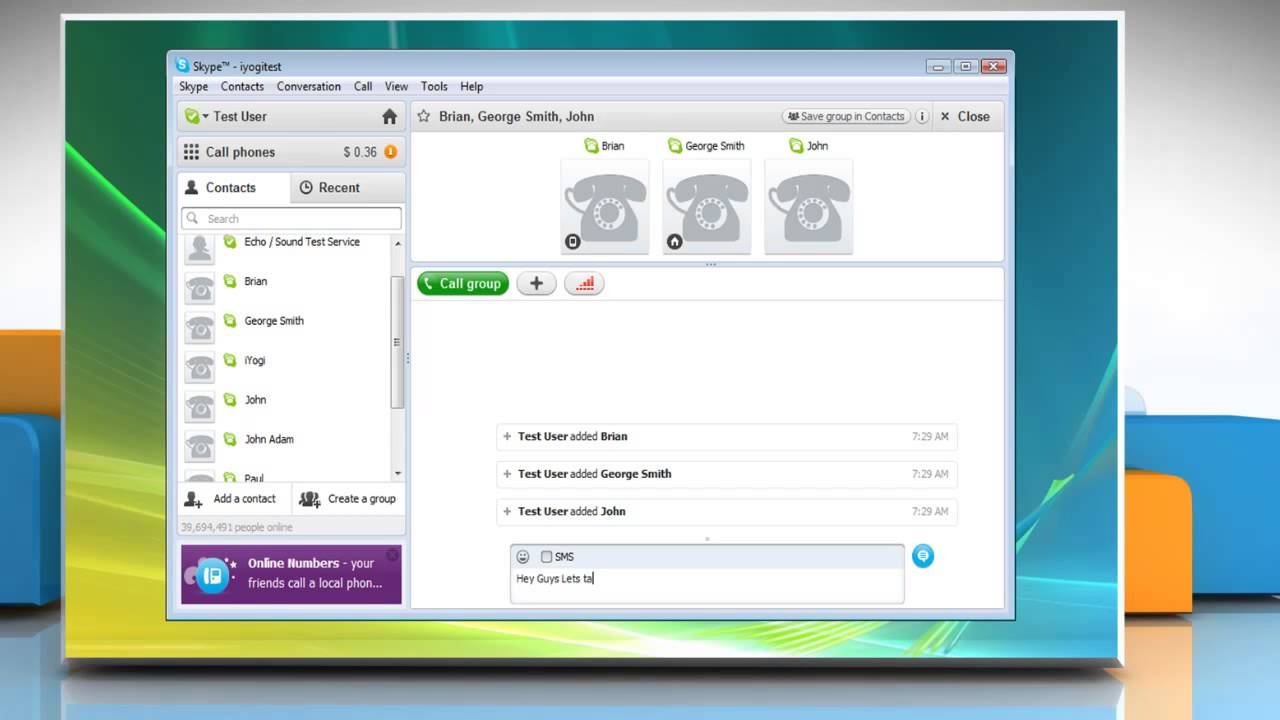This screenshot has width=1280, height=720.
Task: Click the orange credit alert icon
Action: (390, 152)
